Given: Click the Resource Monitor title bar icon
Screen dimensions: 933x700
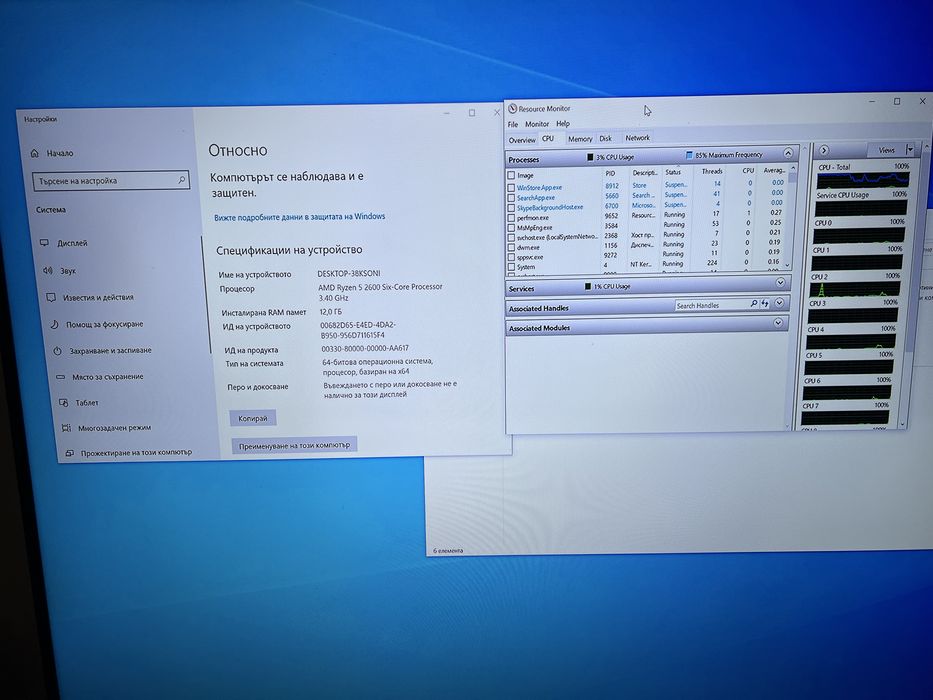Looking at the screenshot, I should click(x=512, y=108).
